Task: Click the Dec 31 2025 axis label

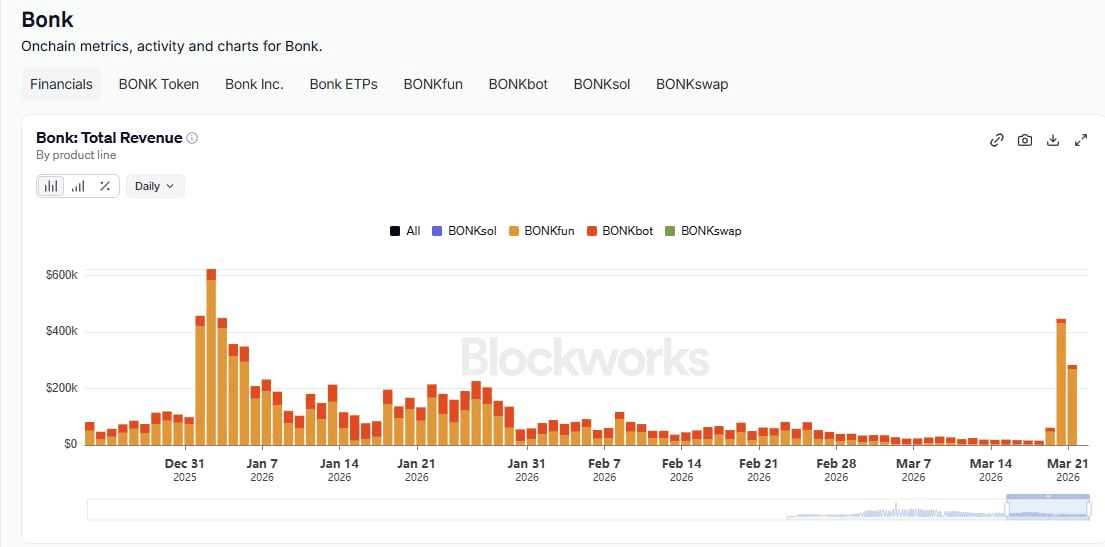Action: pos(185,469)
